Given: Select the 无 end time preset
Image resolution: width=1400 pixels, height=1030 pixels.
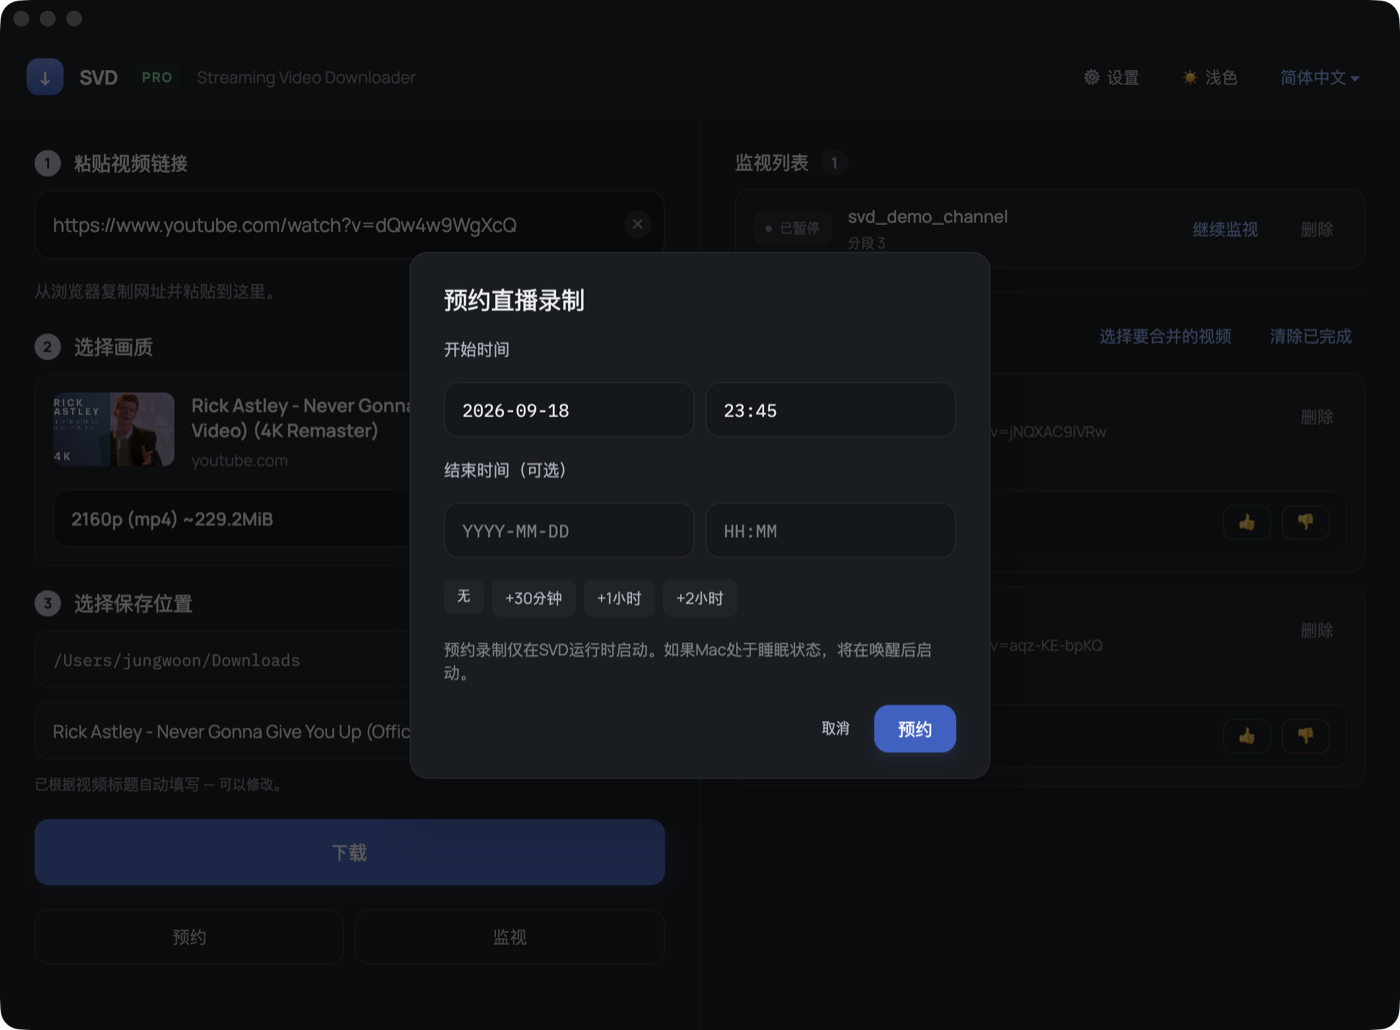Looking at the screenshot, I should [x=464, y=597].
